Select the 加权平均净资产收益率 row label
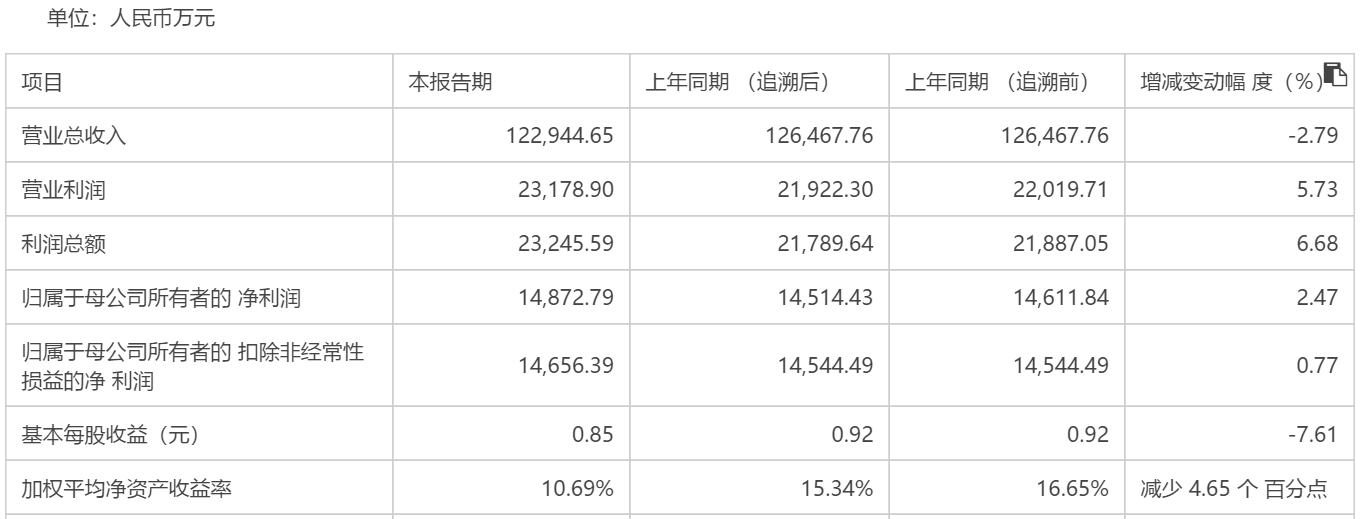1362x519 pixels. pyautogui.click(x=118, y=488)
